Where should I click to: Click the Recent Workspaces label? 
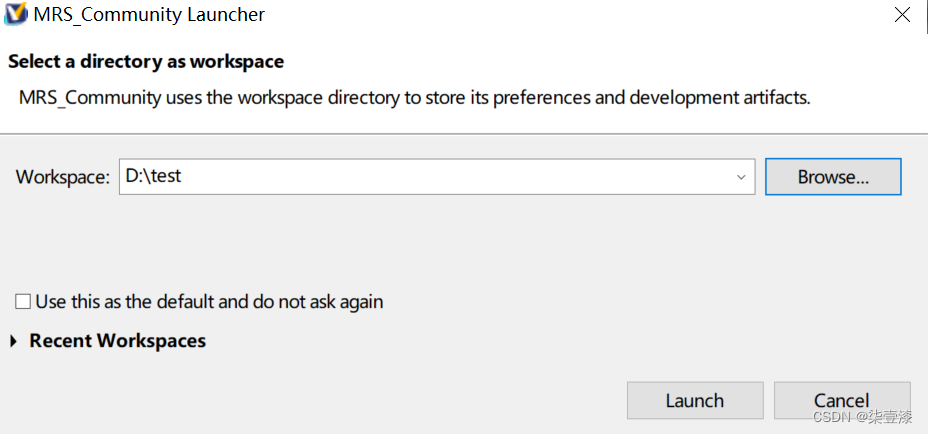[117, 341]
